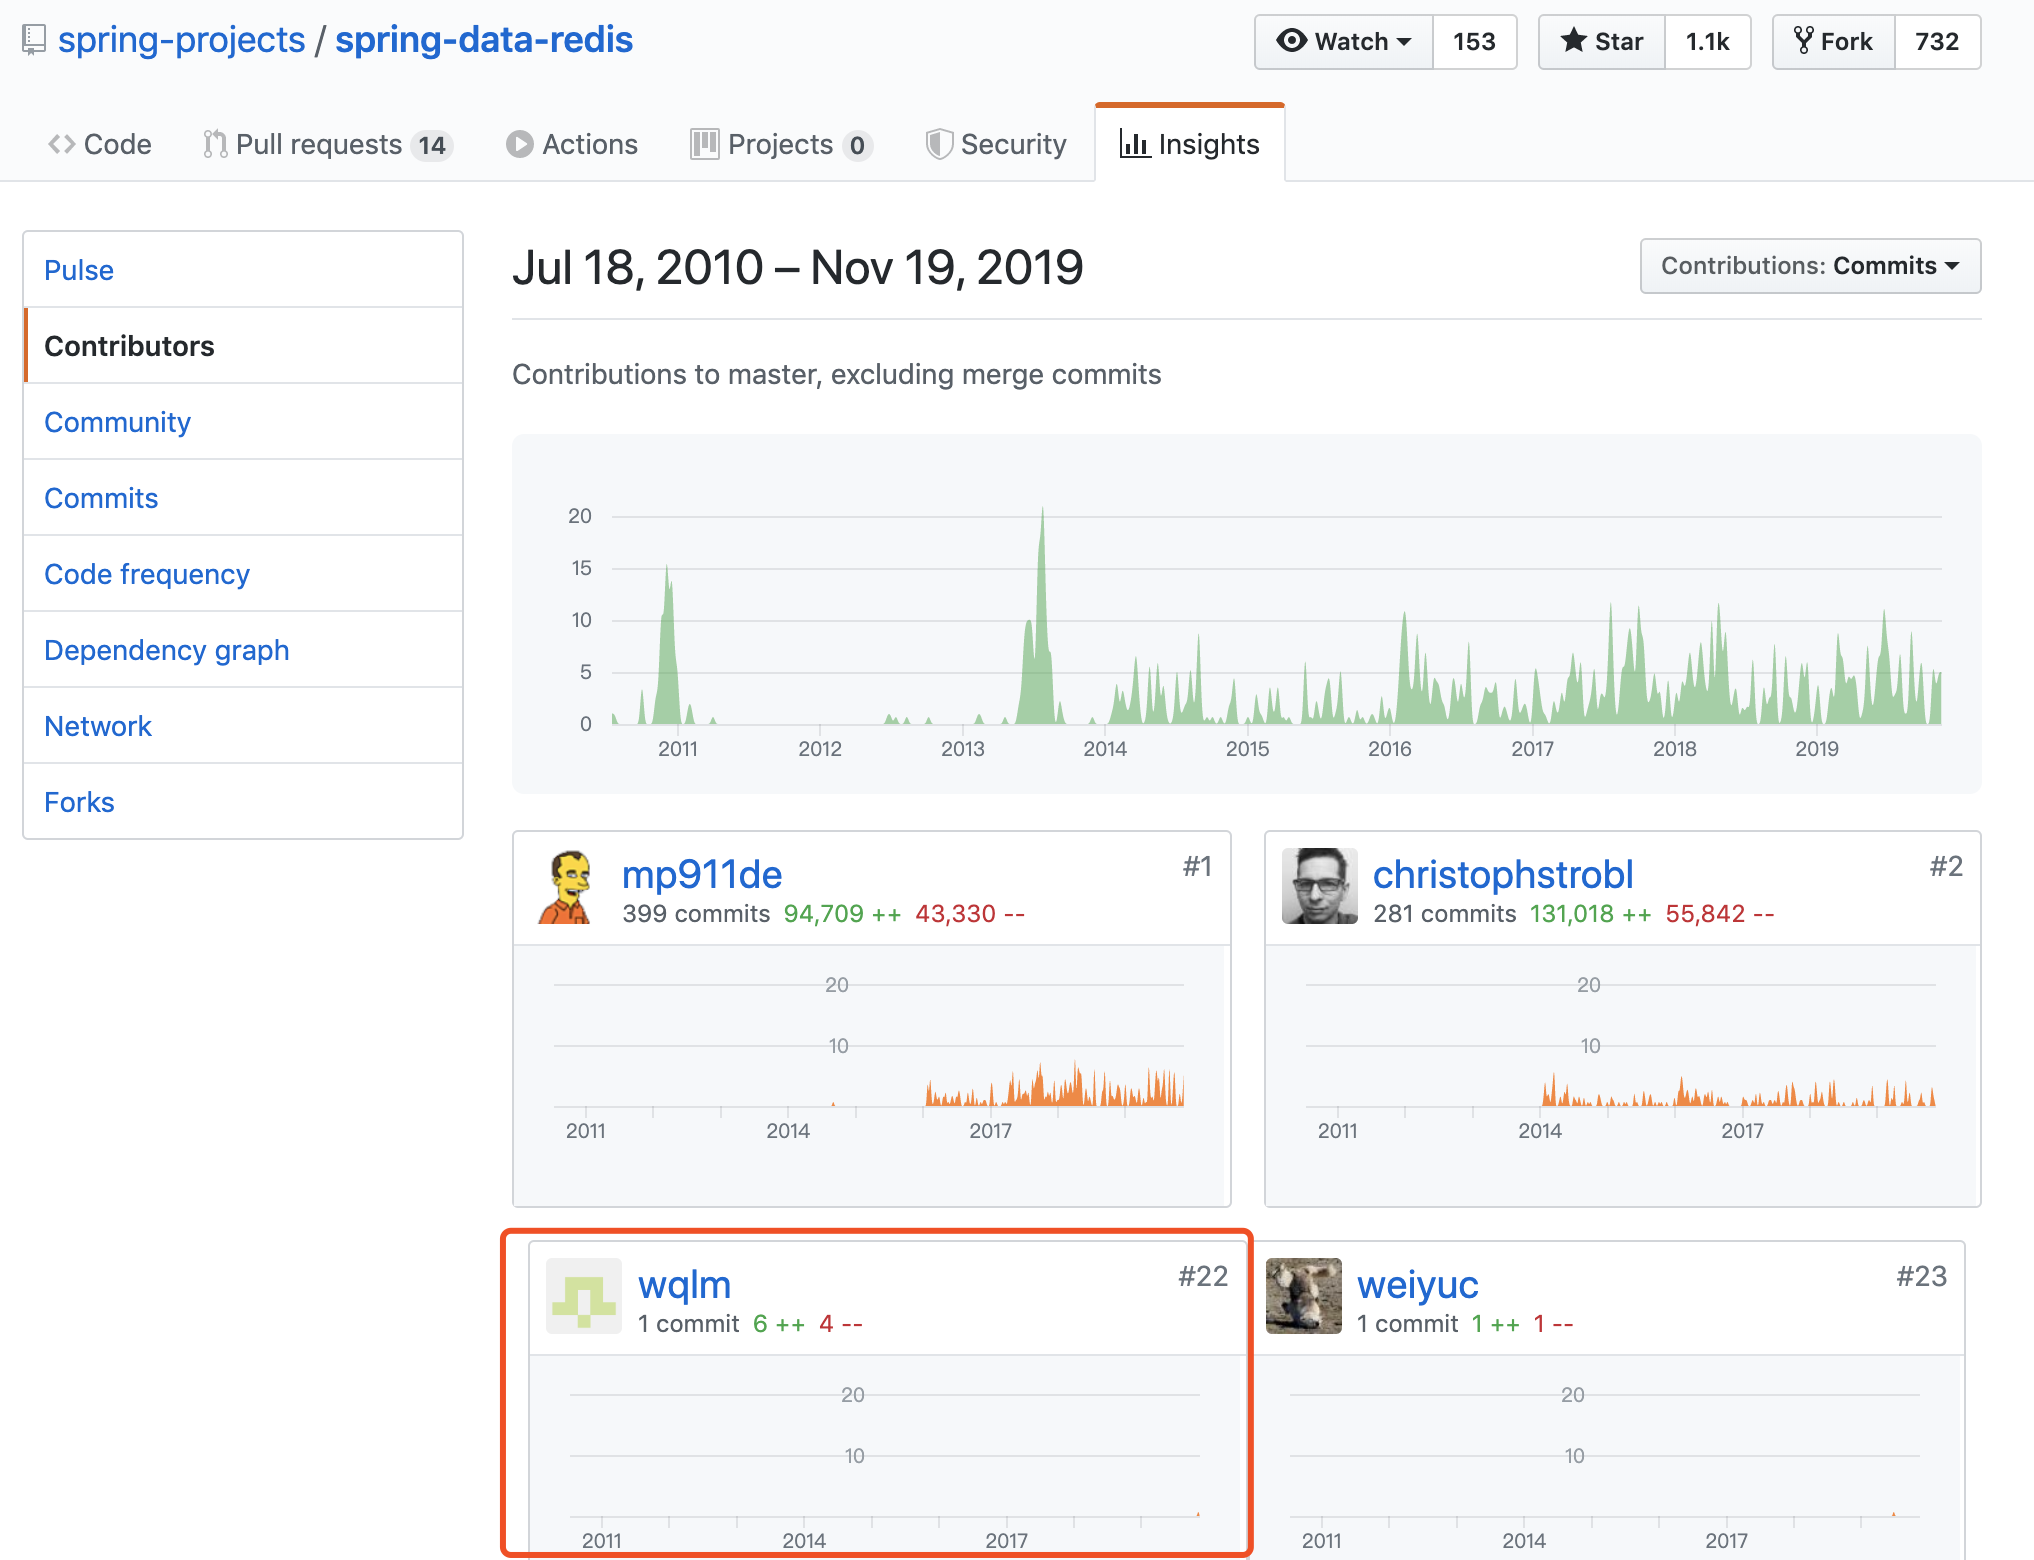Open the 153 watchers count

(x=1474, y=42)
